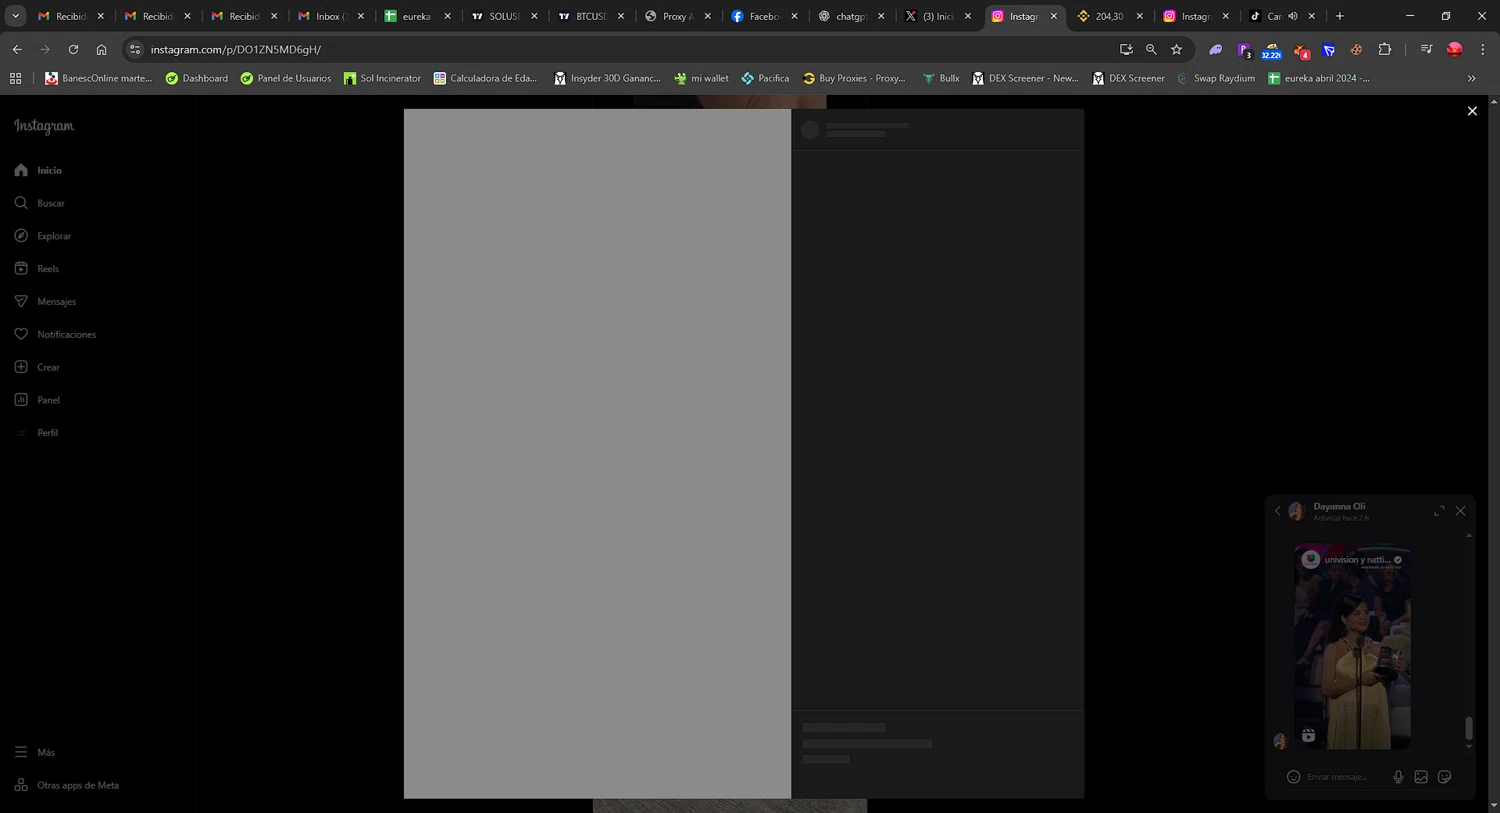Go to browser home page
Image resolution: width=1500 pixels, height=813 pixels.
coord(101,49)
